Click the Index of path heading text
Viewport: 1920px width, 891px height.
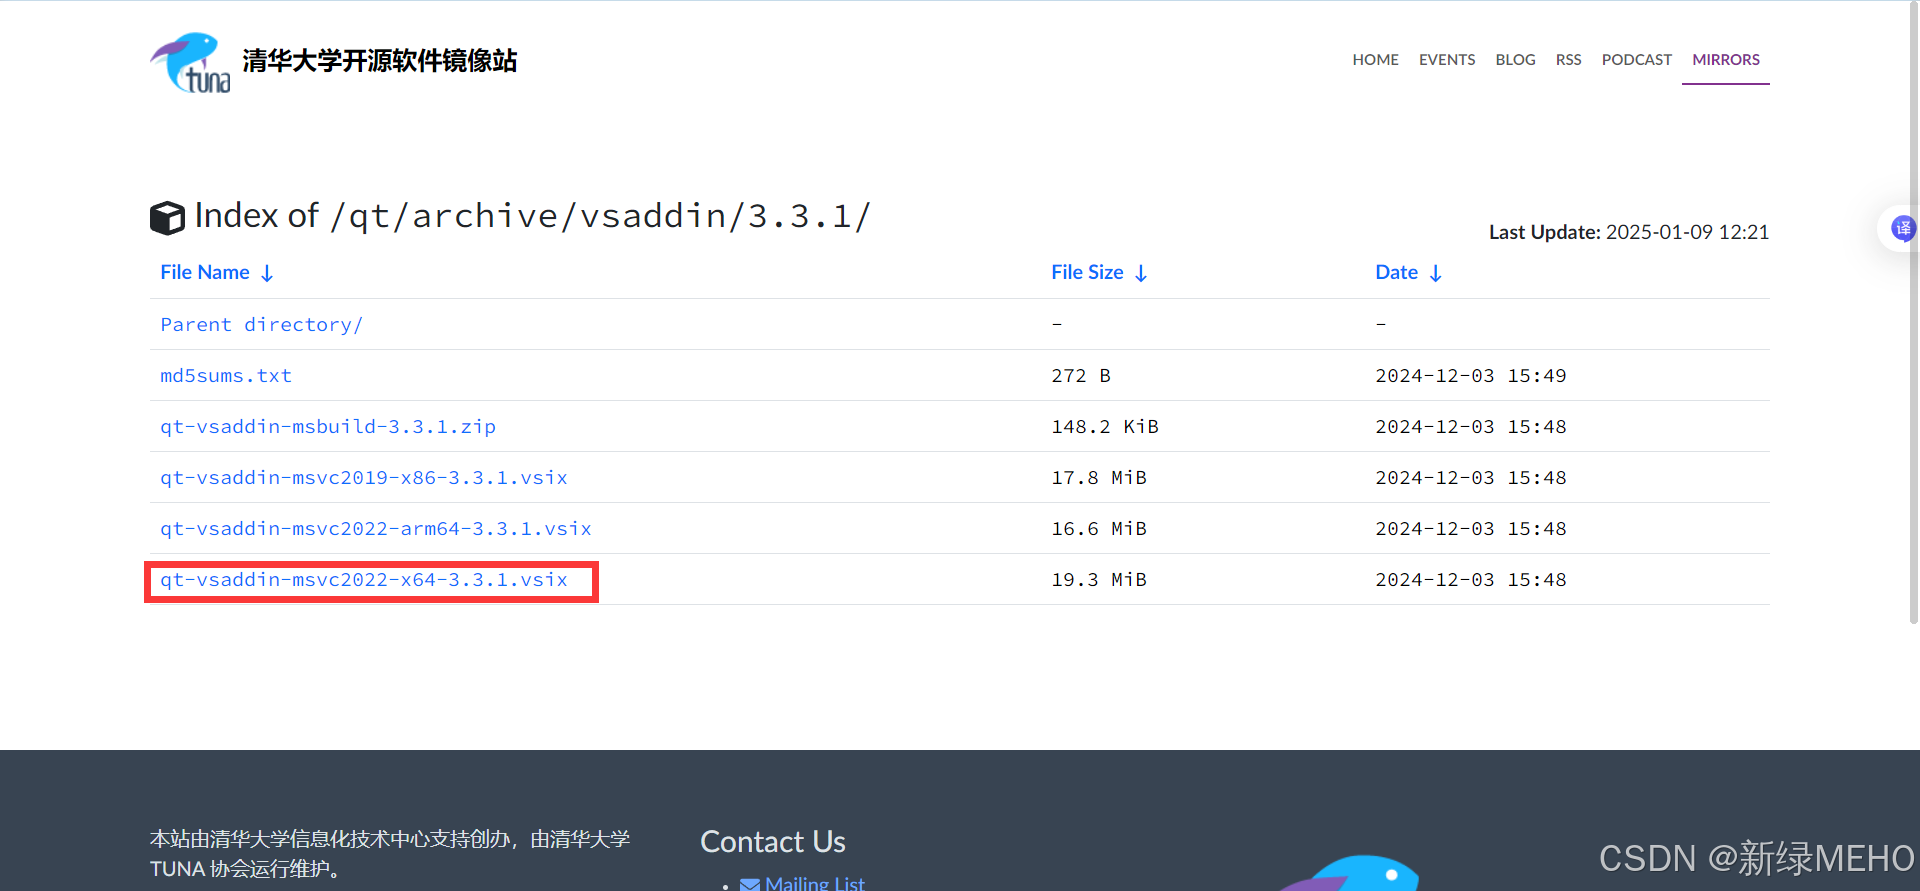[532, 216]
